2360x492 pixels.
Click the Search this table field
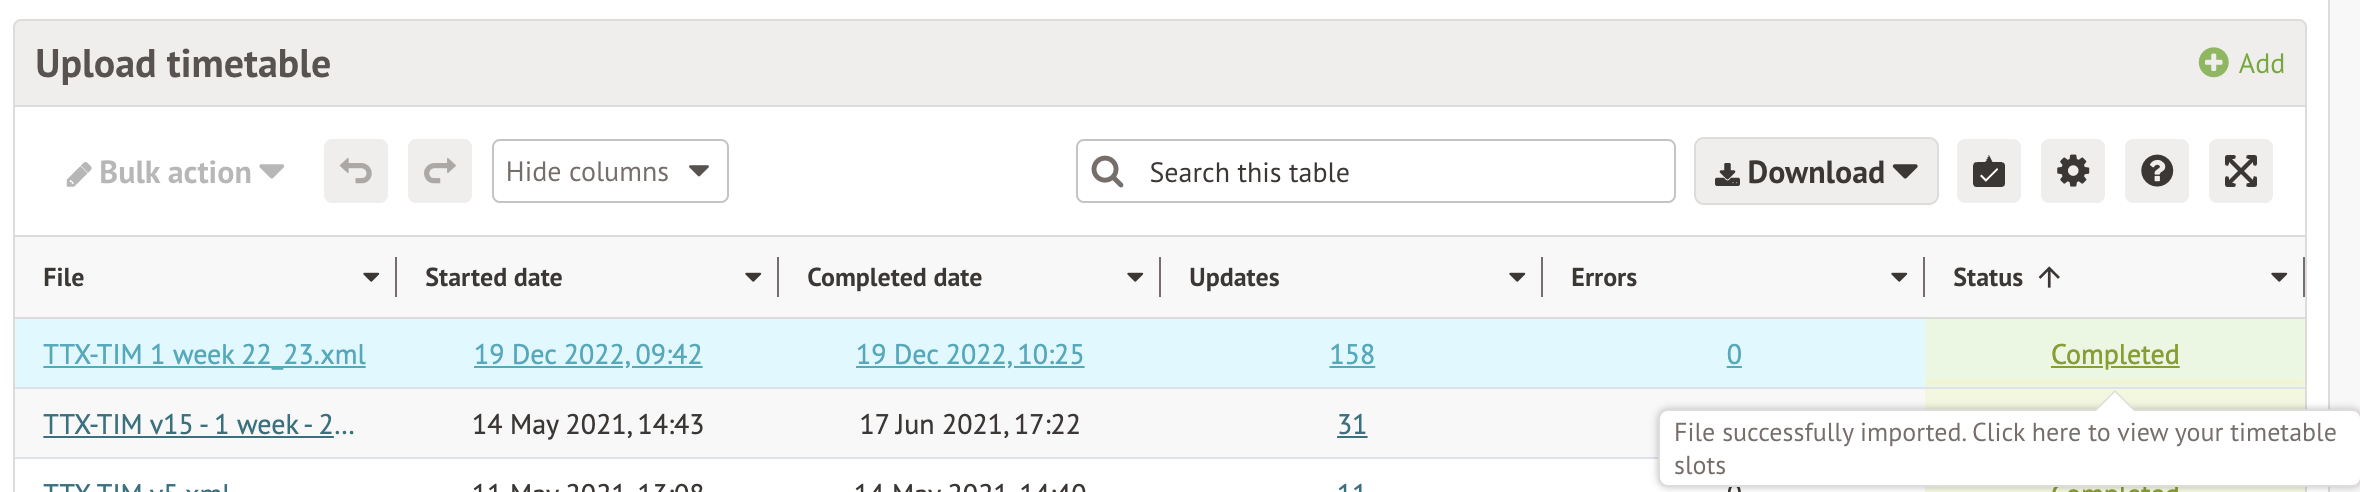[1400, 172]
